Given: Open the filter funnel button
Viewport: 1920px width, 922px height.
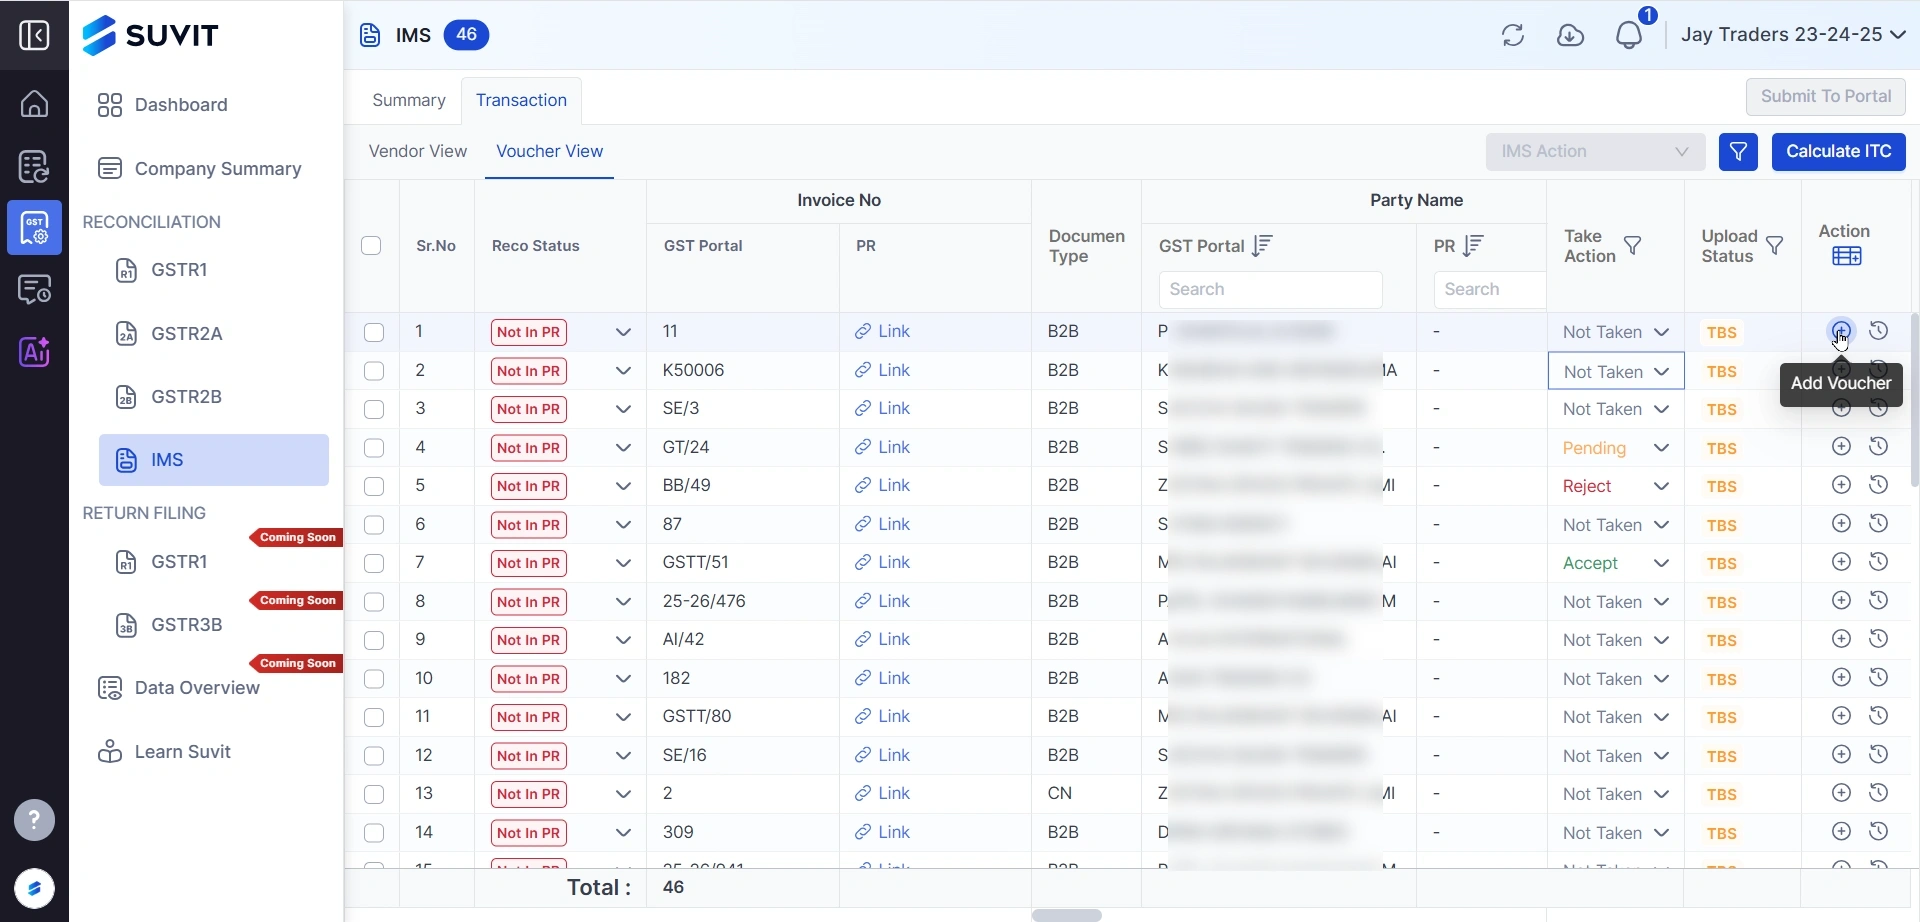Looking at the screenshot, I should pyautogui.click(x=1739, y=152).
